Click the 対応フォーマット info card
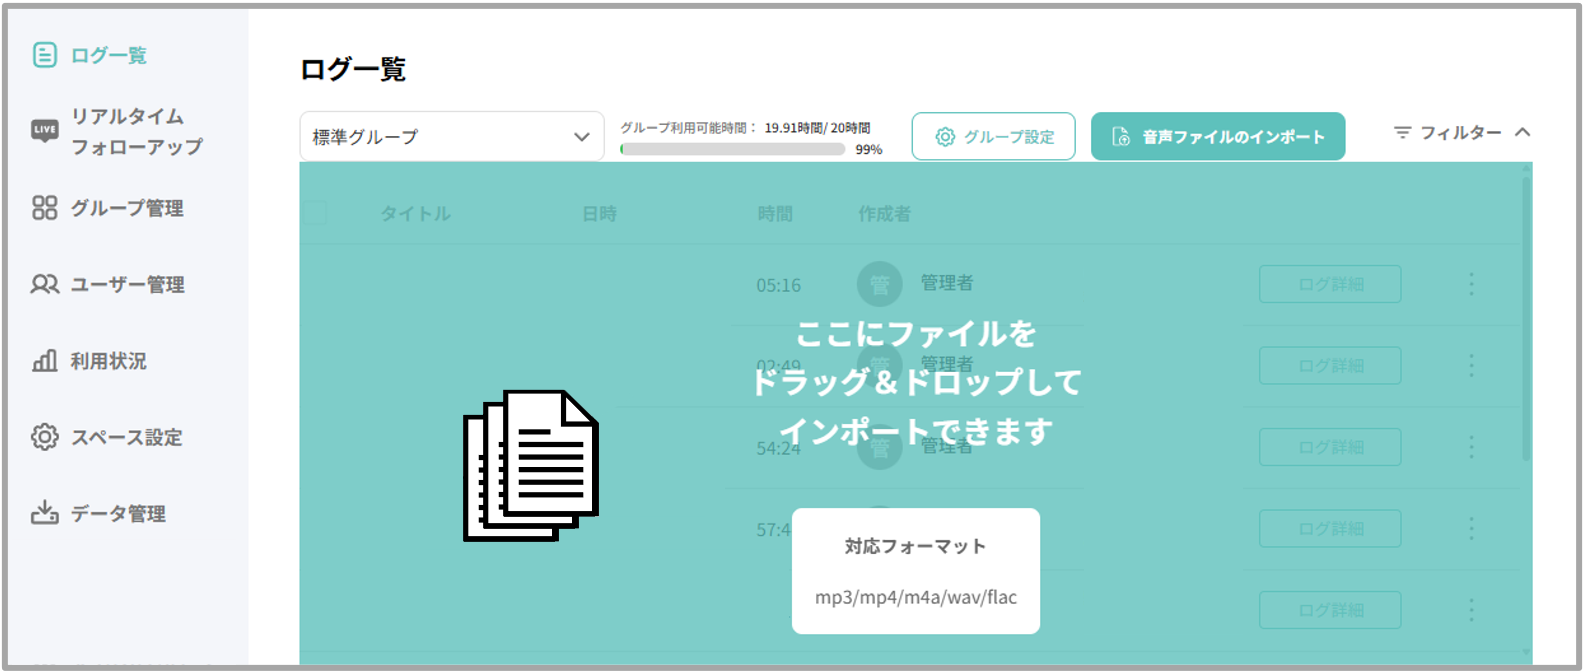 (915, 571)
